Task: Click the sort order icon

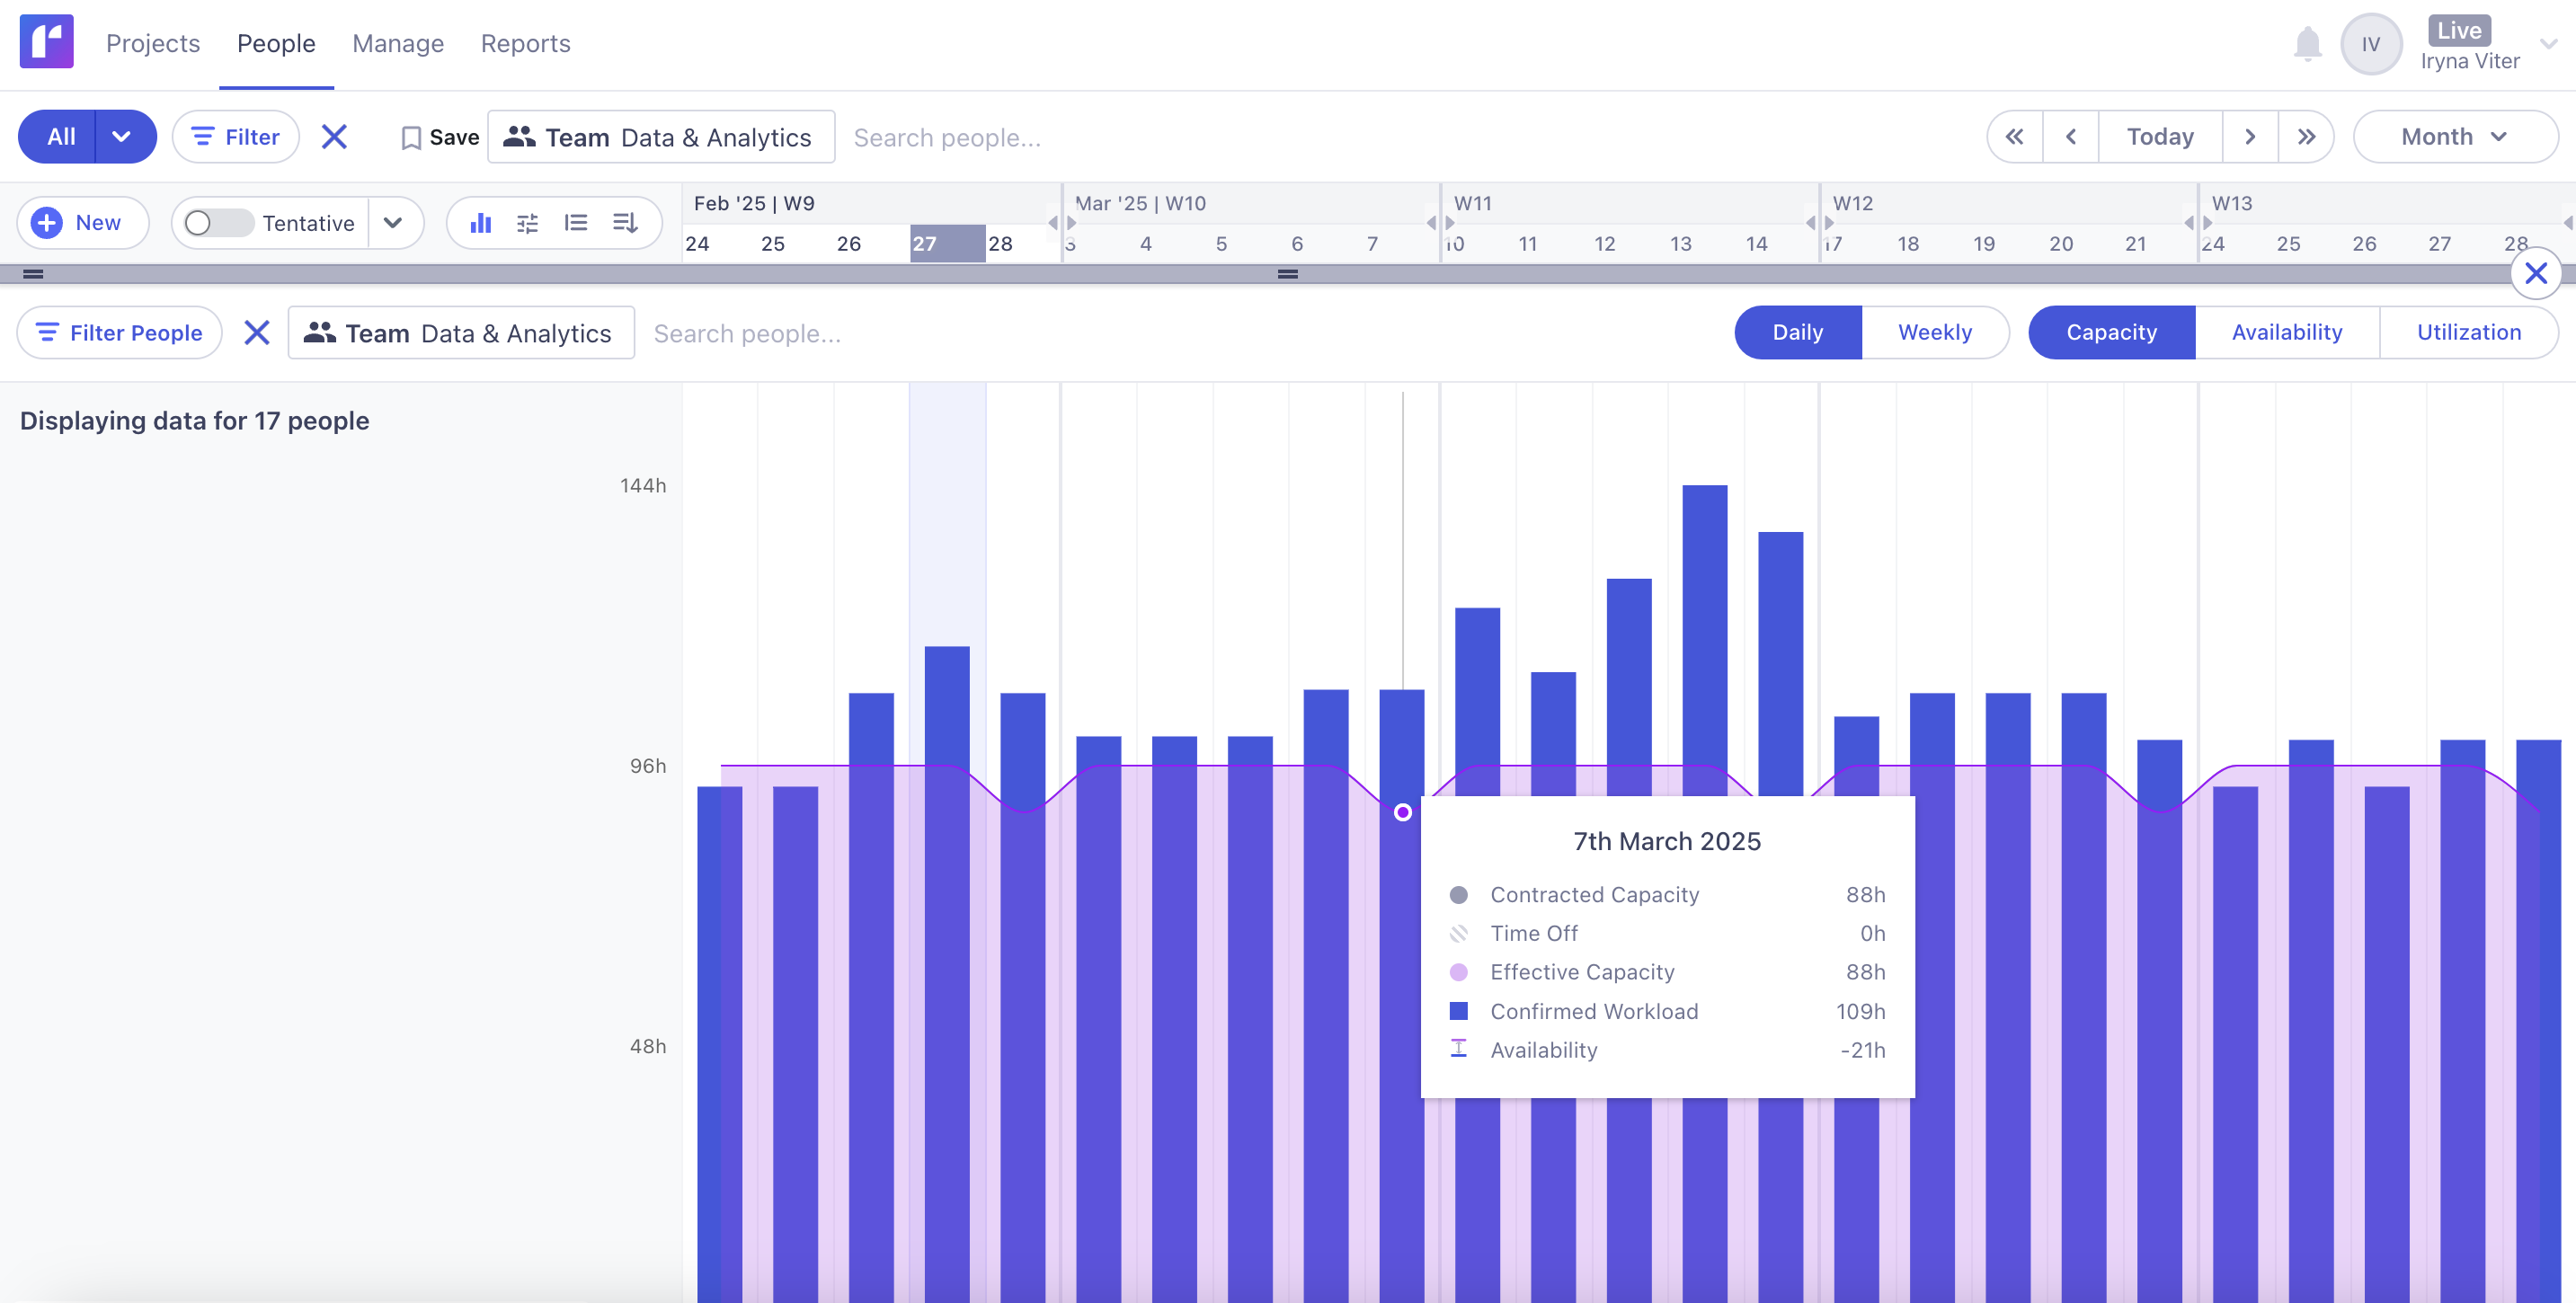Action: [x=625, y=223]
